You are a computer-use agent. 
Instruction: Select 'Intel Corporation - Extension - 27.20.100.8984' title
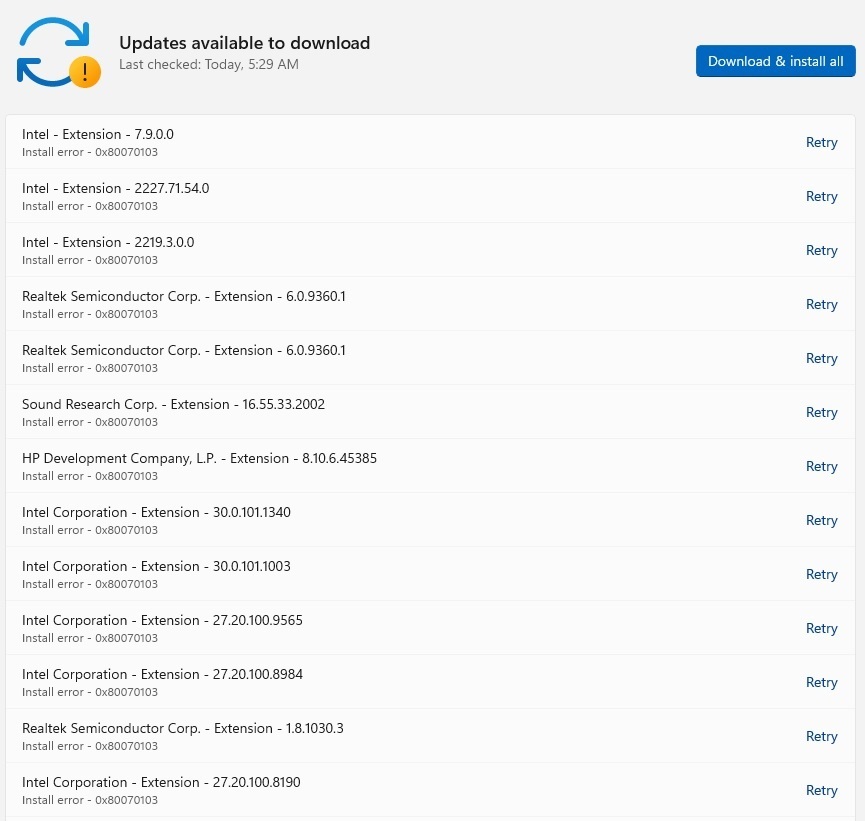point(162,675)
